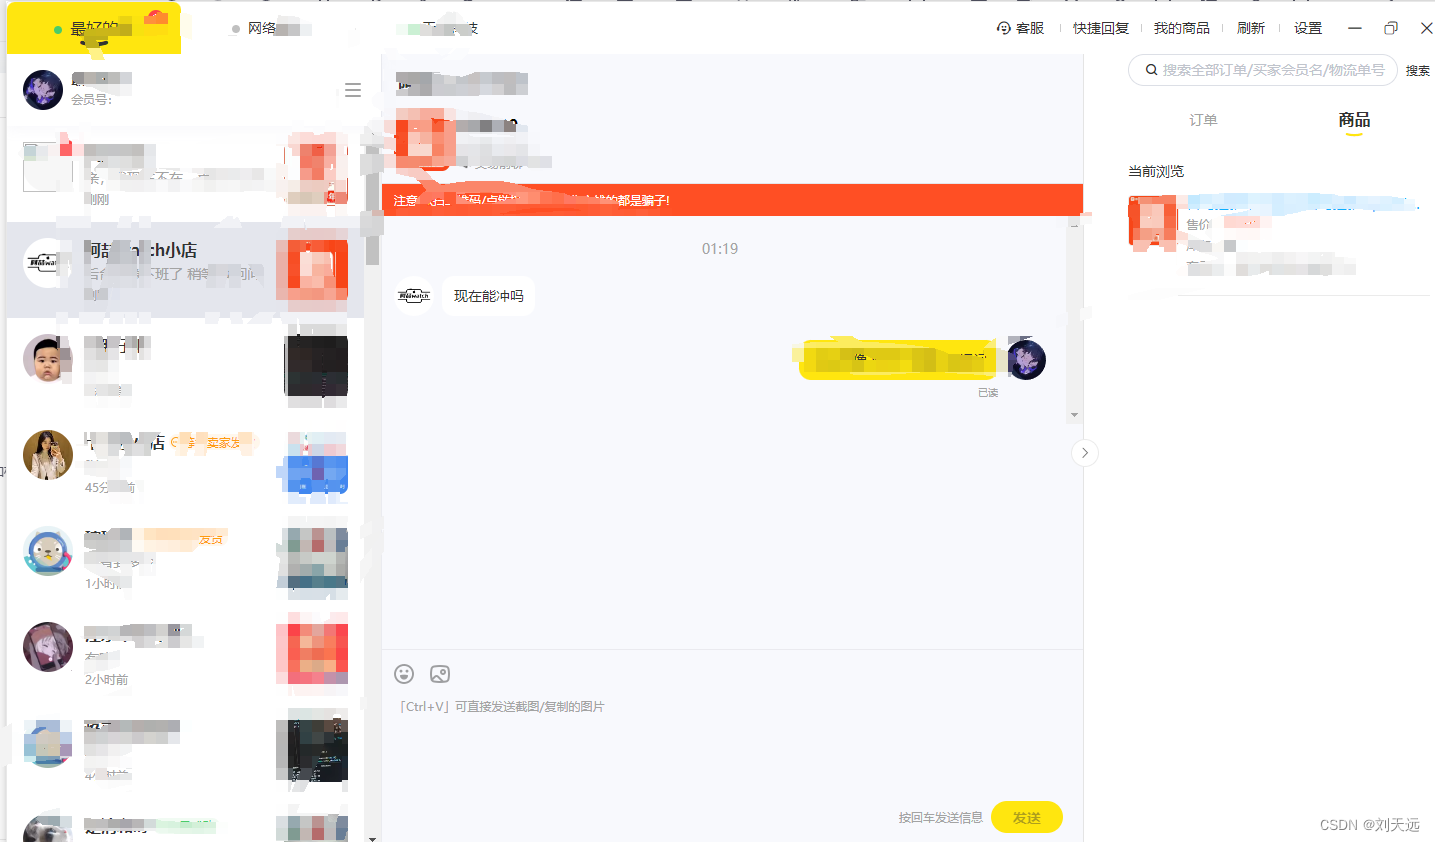Open the baby-face avatar conversation
Screen dimensions: 1435x842
(48, 359)
